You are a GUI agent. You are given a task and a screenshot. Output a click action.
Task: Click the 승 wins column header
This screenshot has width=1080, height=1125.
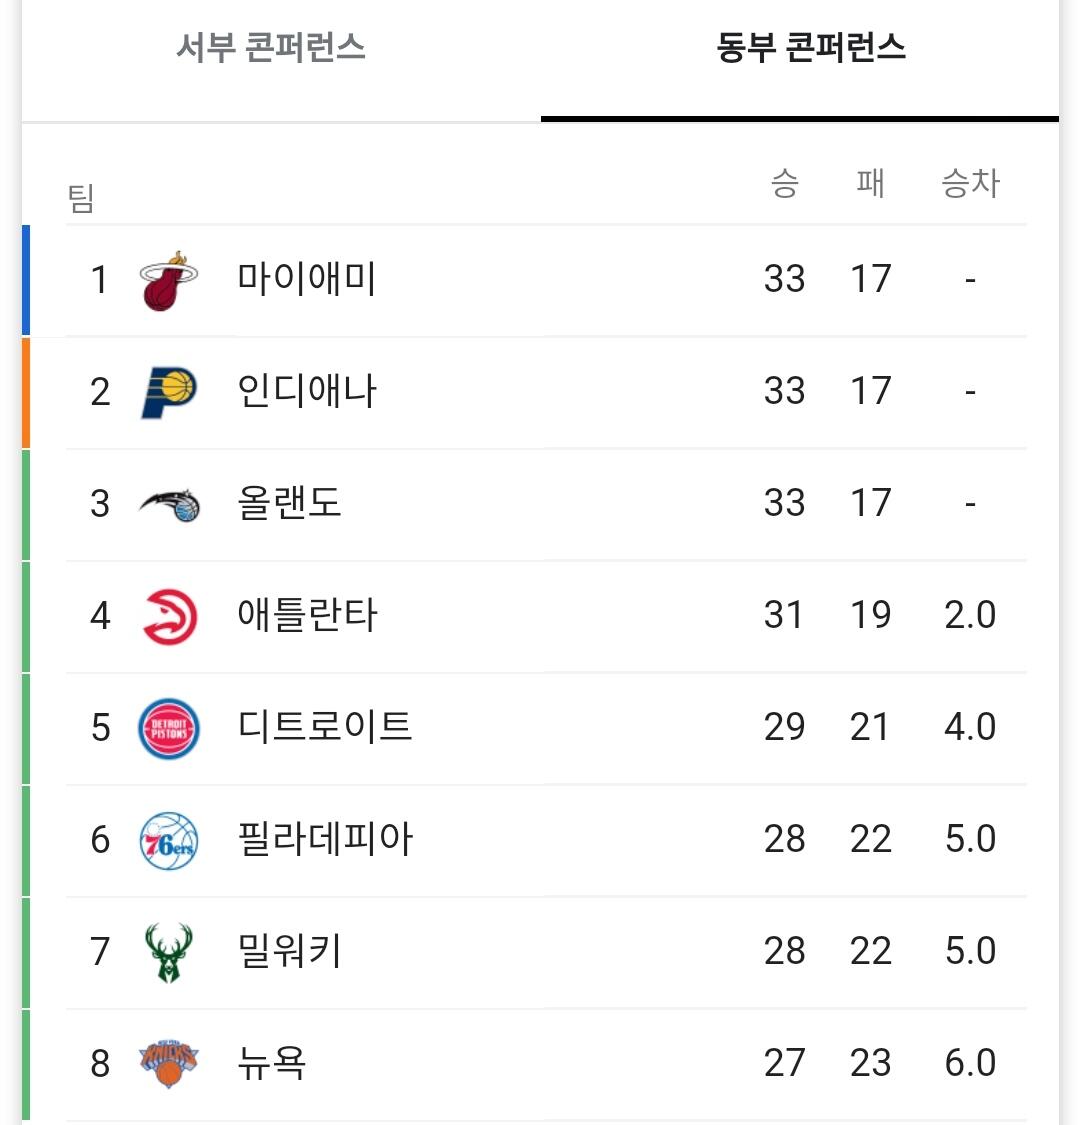click(x=785, y=183)
